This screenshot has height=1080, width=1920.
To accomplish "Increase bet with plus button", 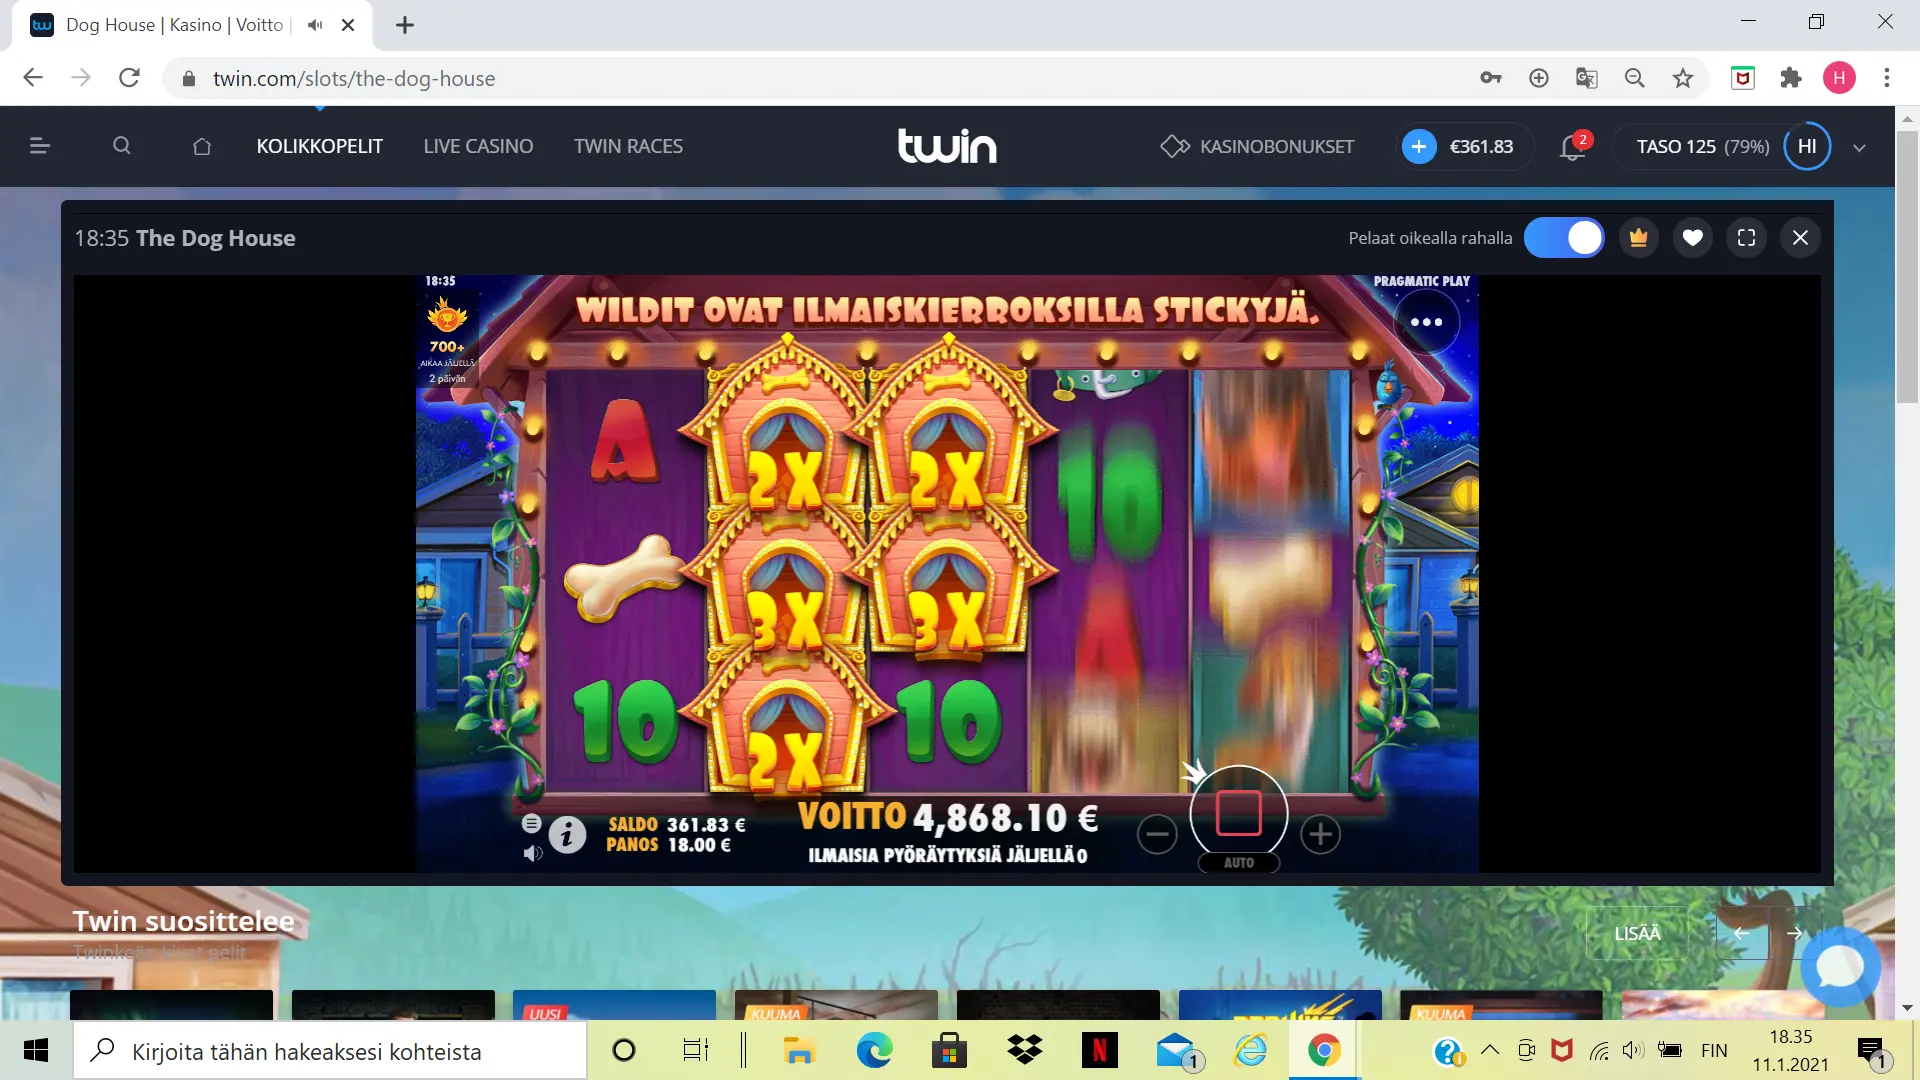I will pyautogui.click(x=1320, y=834).
